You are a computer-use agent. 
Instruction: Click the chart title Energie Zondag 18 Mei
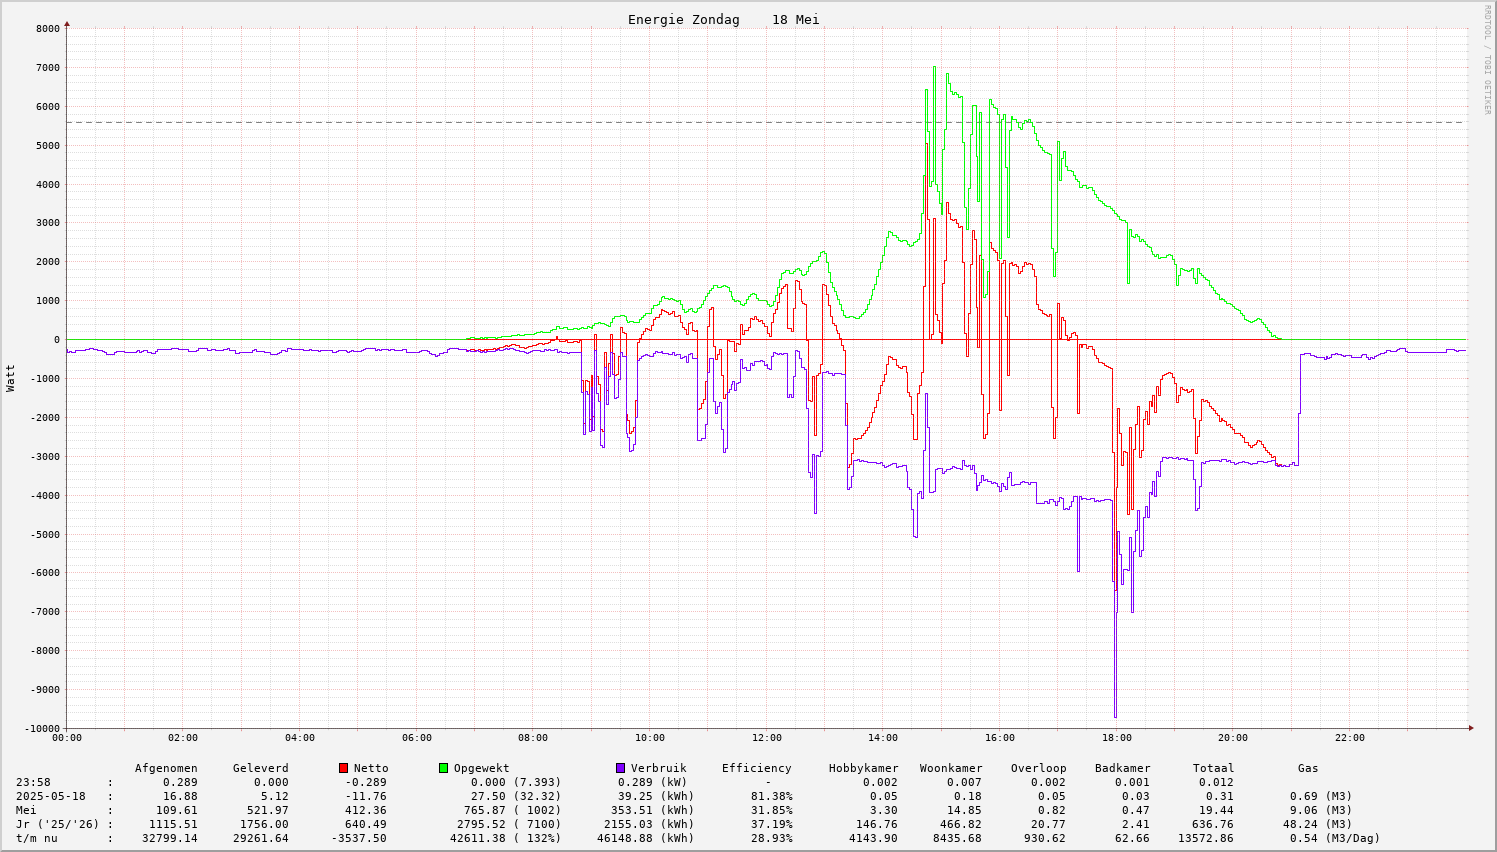[723, 20]
